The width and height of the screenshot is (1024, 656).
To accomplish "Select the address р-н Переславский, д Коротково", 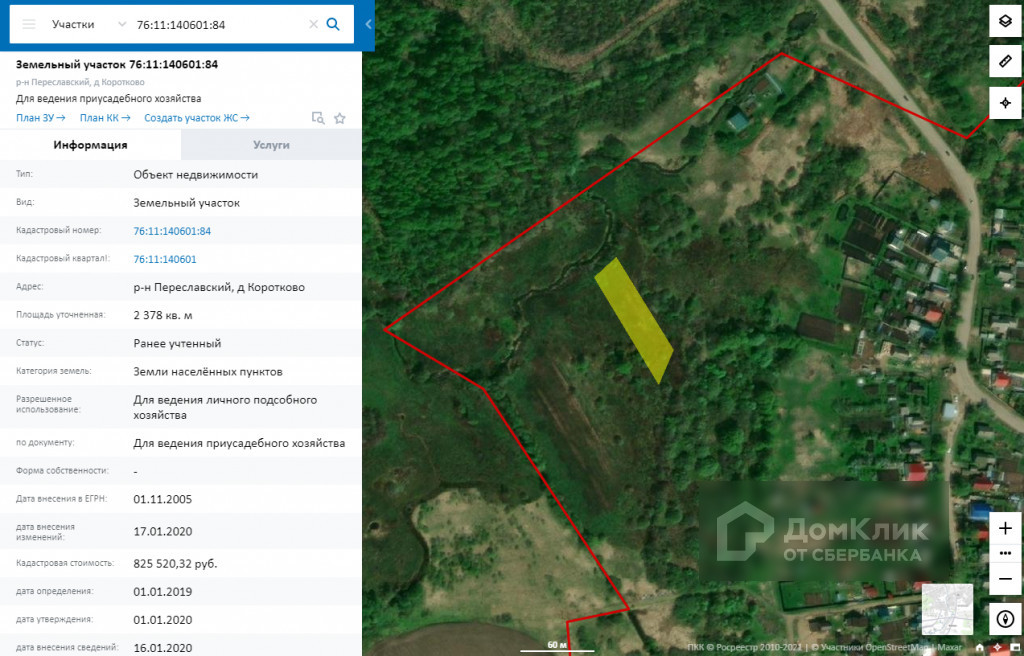I will coord(219,287).
